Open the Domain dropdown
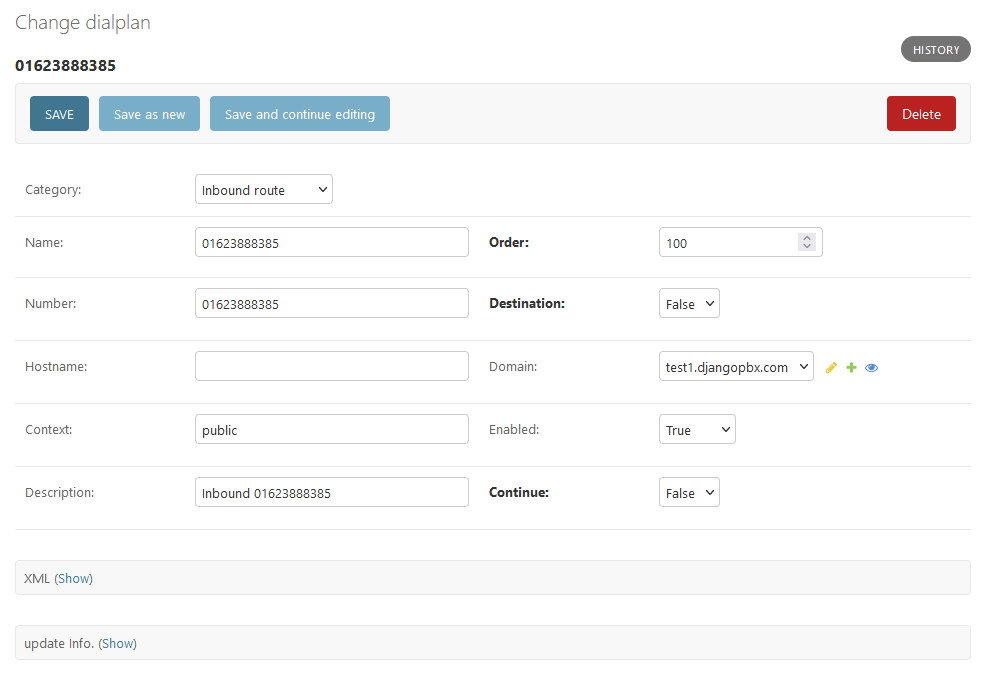The height and width of the screenshot is (679, 988). pyautogui.click(x=736, y=367)
